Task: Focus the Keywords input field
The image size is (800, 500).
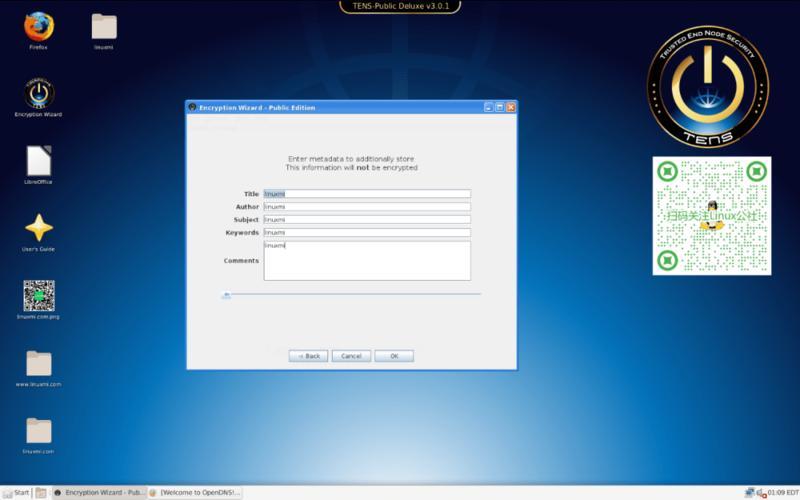Action: pyautogui.click(x=367, y=233)
